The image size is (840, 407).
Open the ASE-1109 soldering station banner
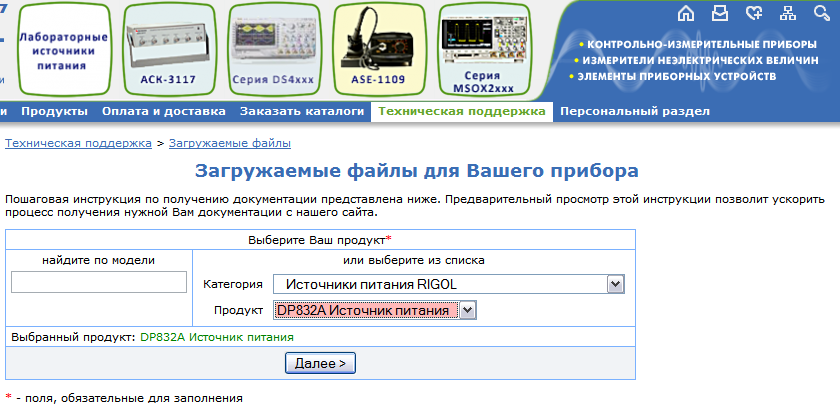point(378,49)
